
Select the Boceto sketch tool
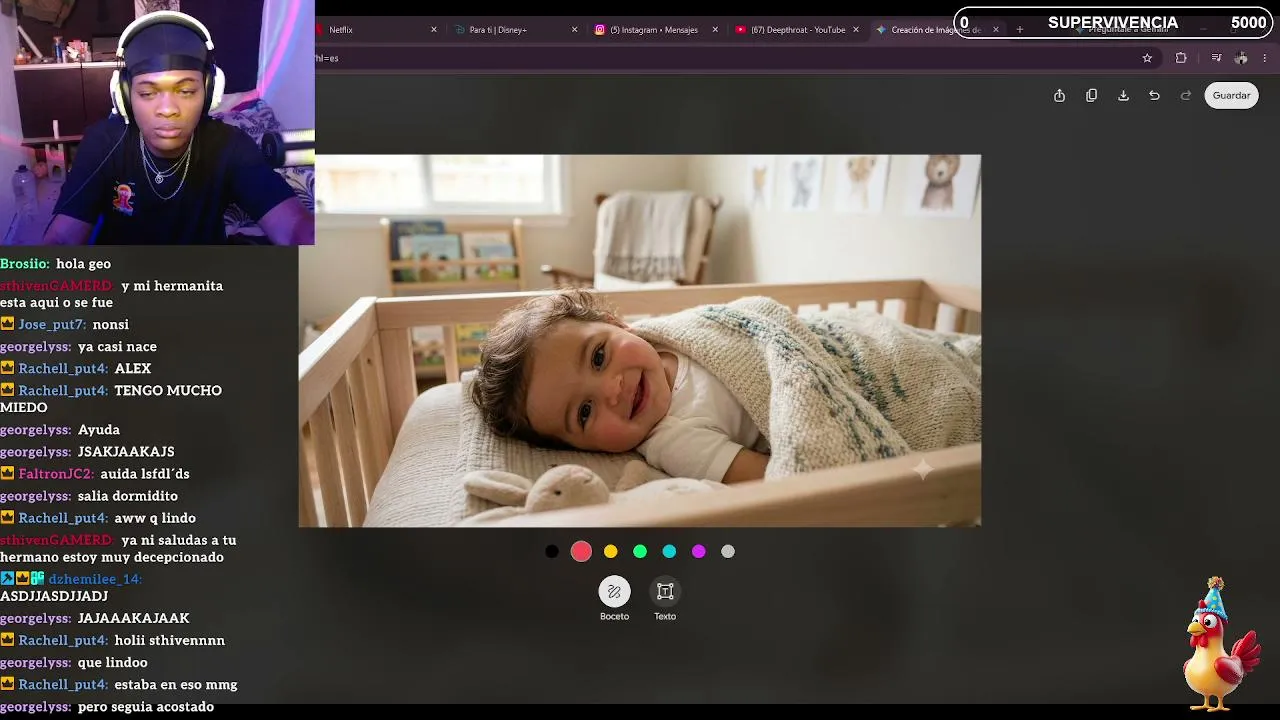pyautogui.click(x=614, y=599)
